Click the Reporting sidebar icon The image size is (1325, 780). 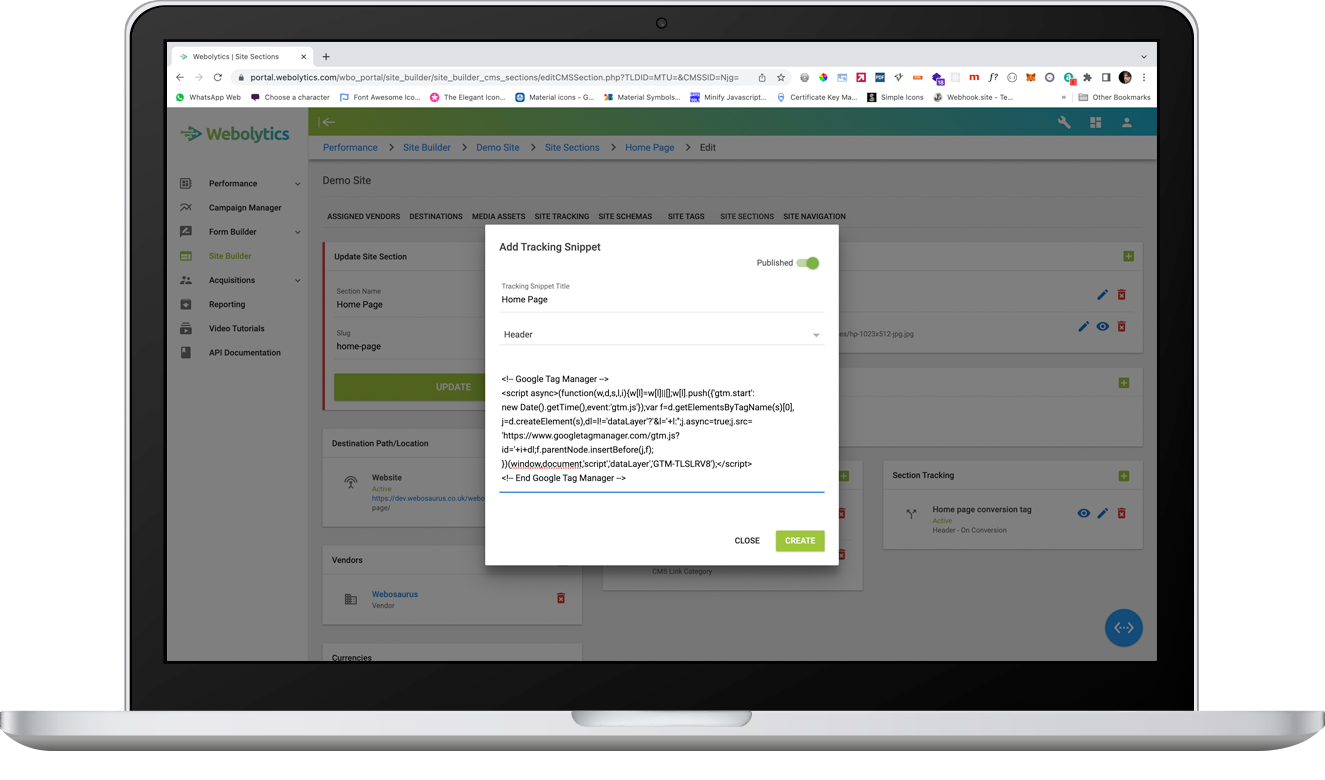[x=186, y=304]
